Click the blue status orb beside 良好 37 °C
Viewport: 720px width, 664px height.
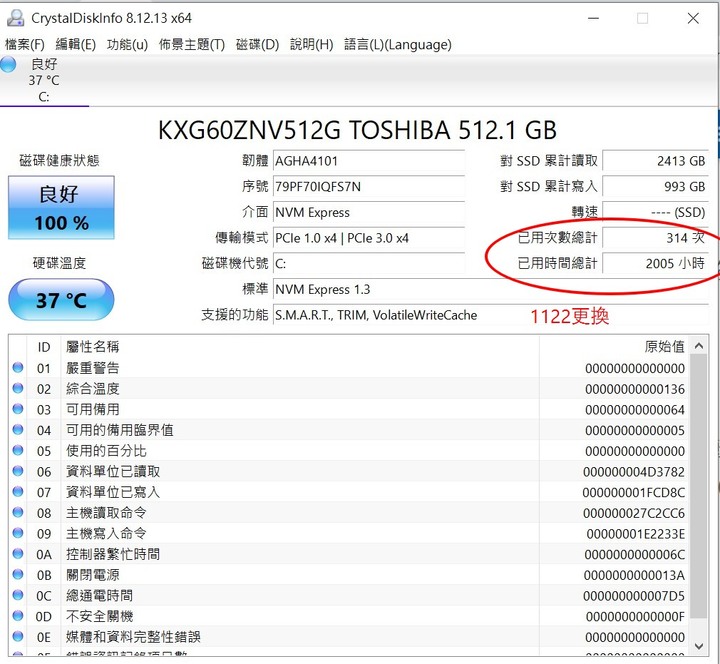[8, 65]
